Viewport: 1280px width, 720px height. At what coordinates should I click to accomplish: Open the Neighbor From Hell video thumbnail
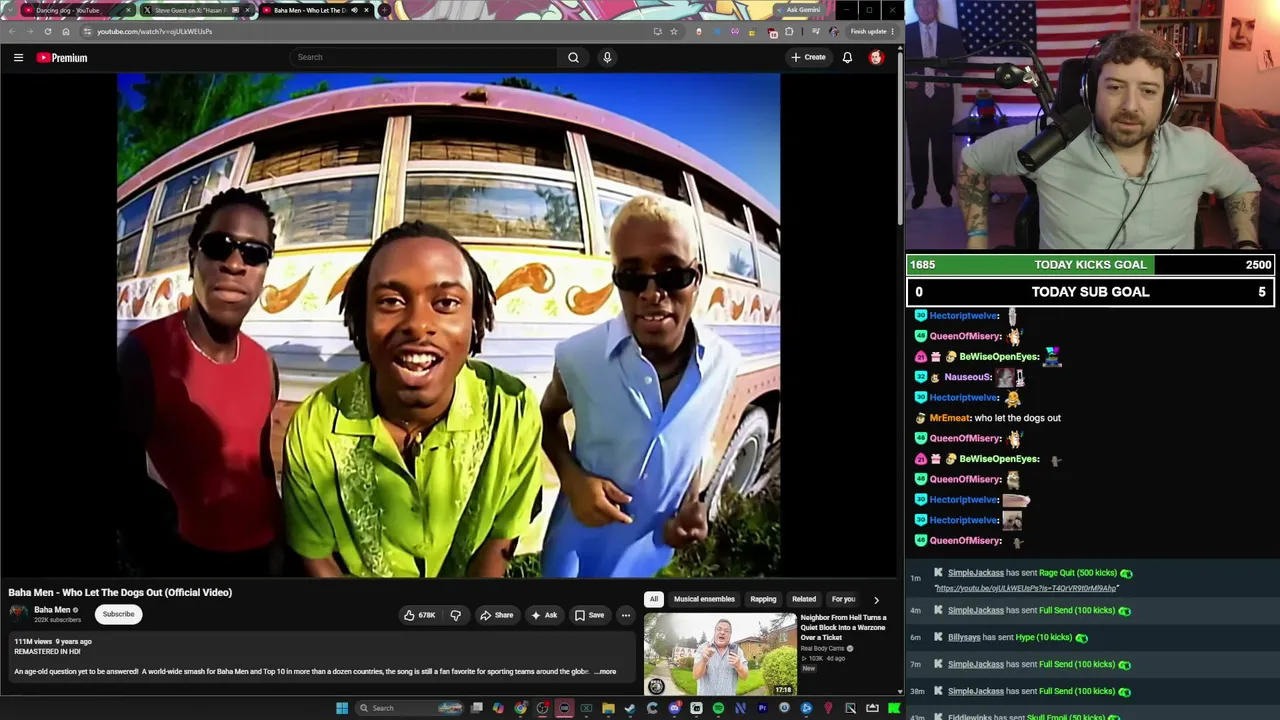click(720, 654)
